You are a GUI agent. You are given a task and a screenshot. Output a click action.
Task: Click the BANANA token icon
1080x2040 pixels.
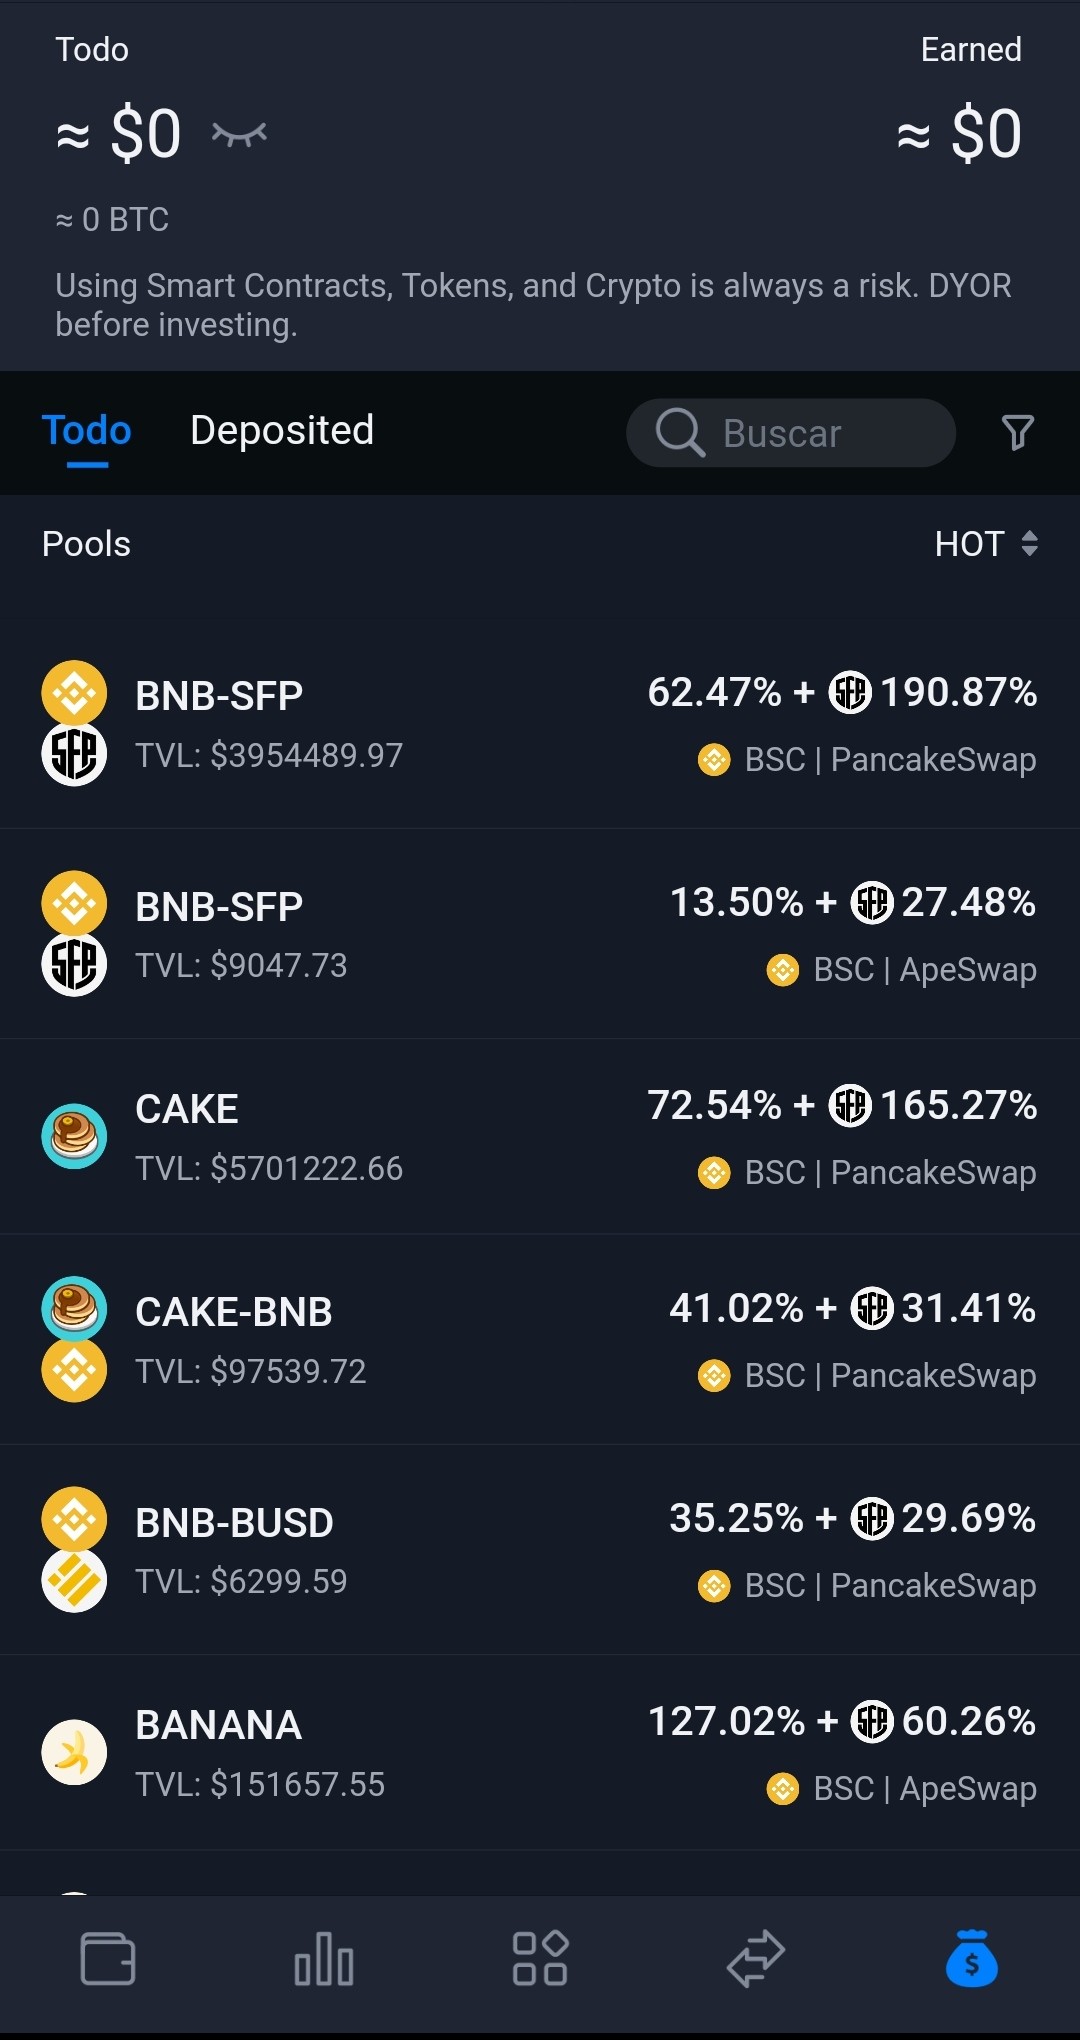click(74, 1752)
